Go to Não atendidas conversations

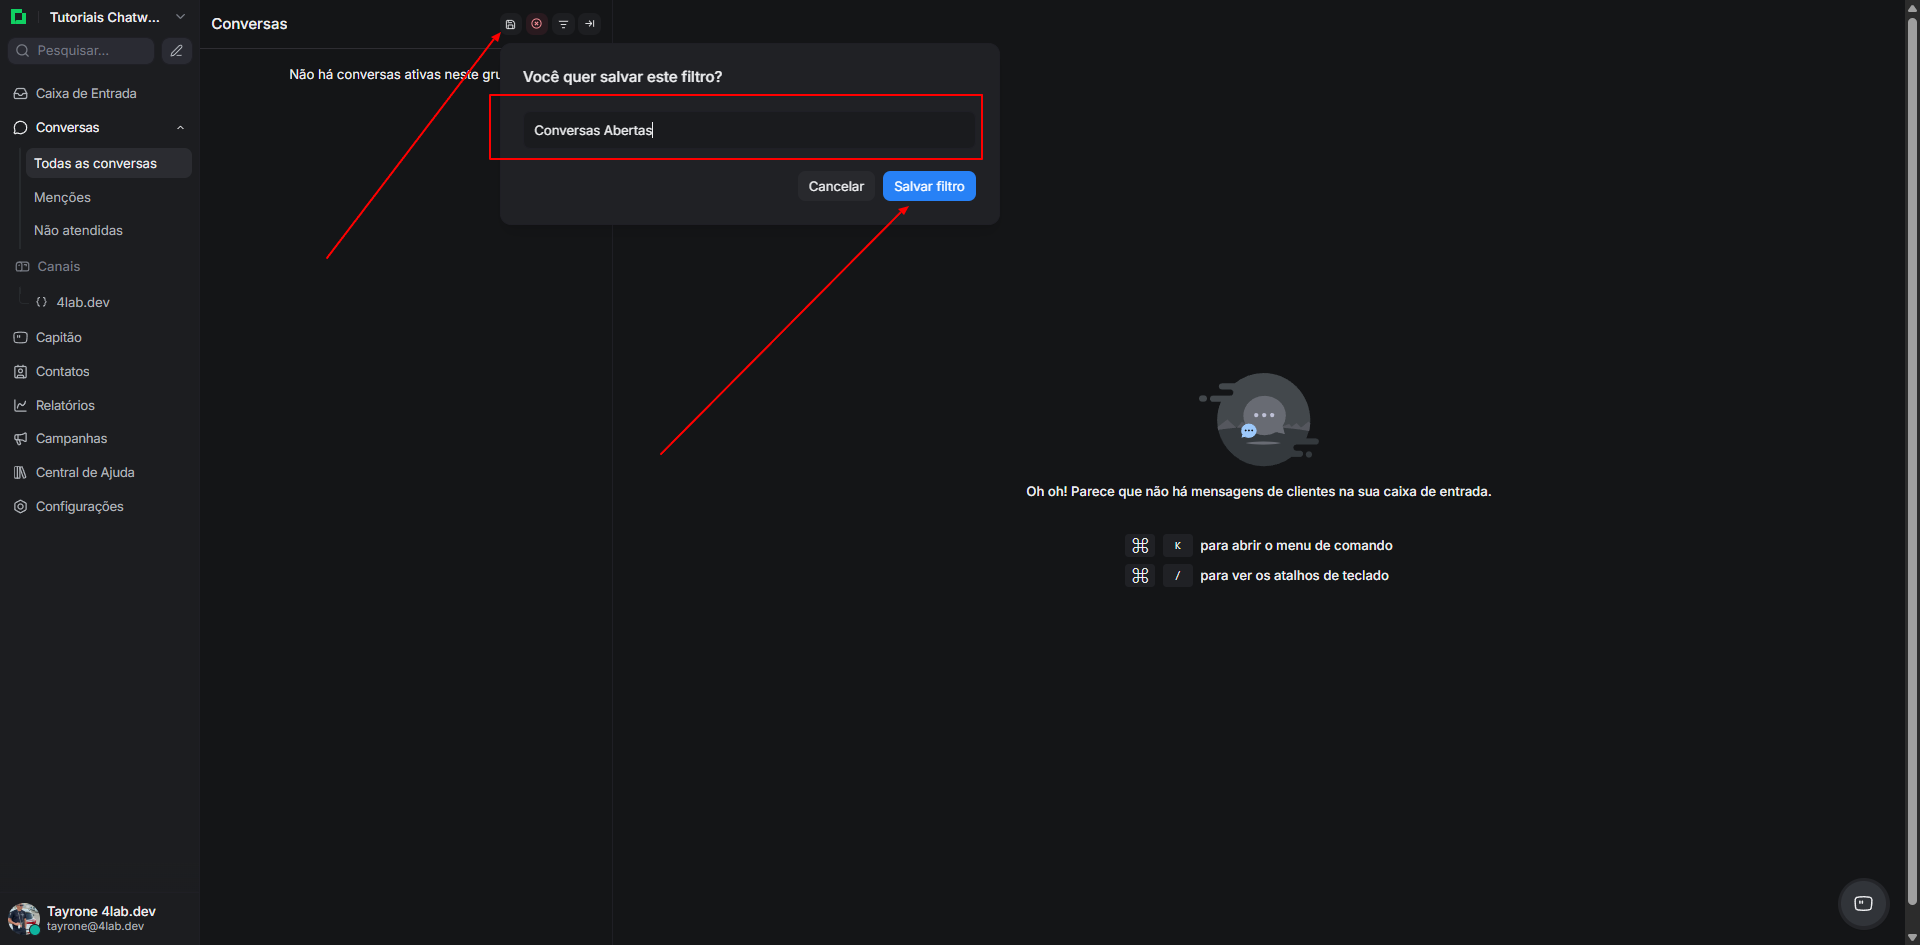(78, 231)
